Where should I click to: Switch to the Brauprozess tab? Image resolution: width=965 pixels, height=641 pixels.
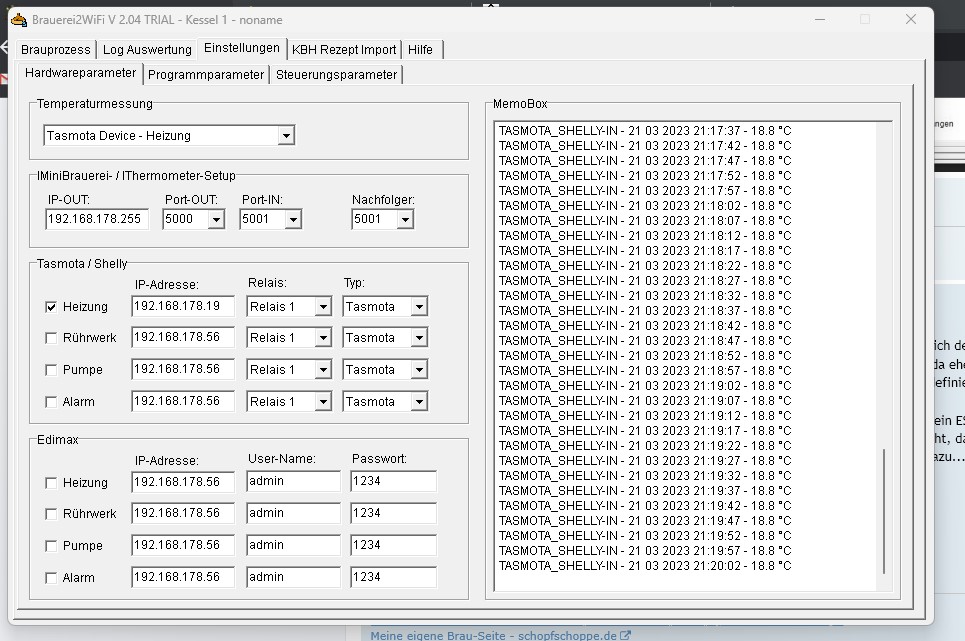(56, 50)
